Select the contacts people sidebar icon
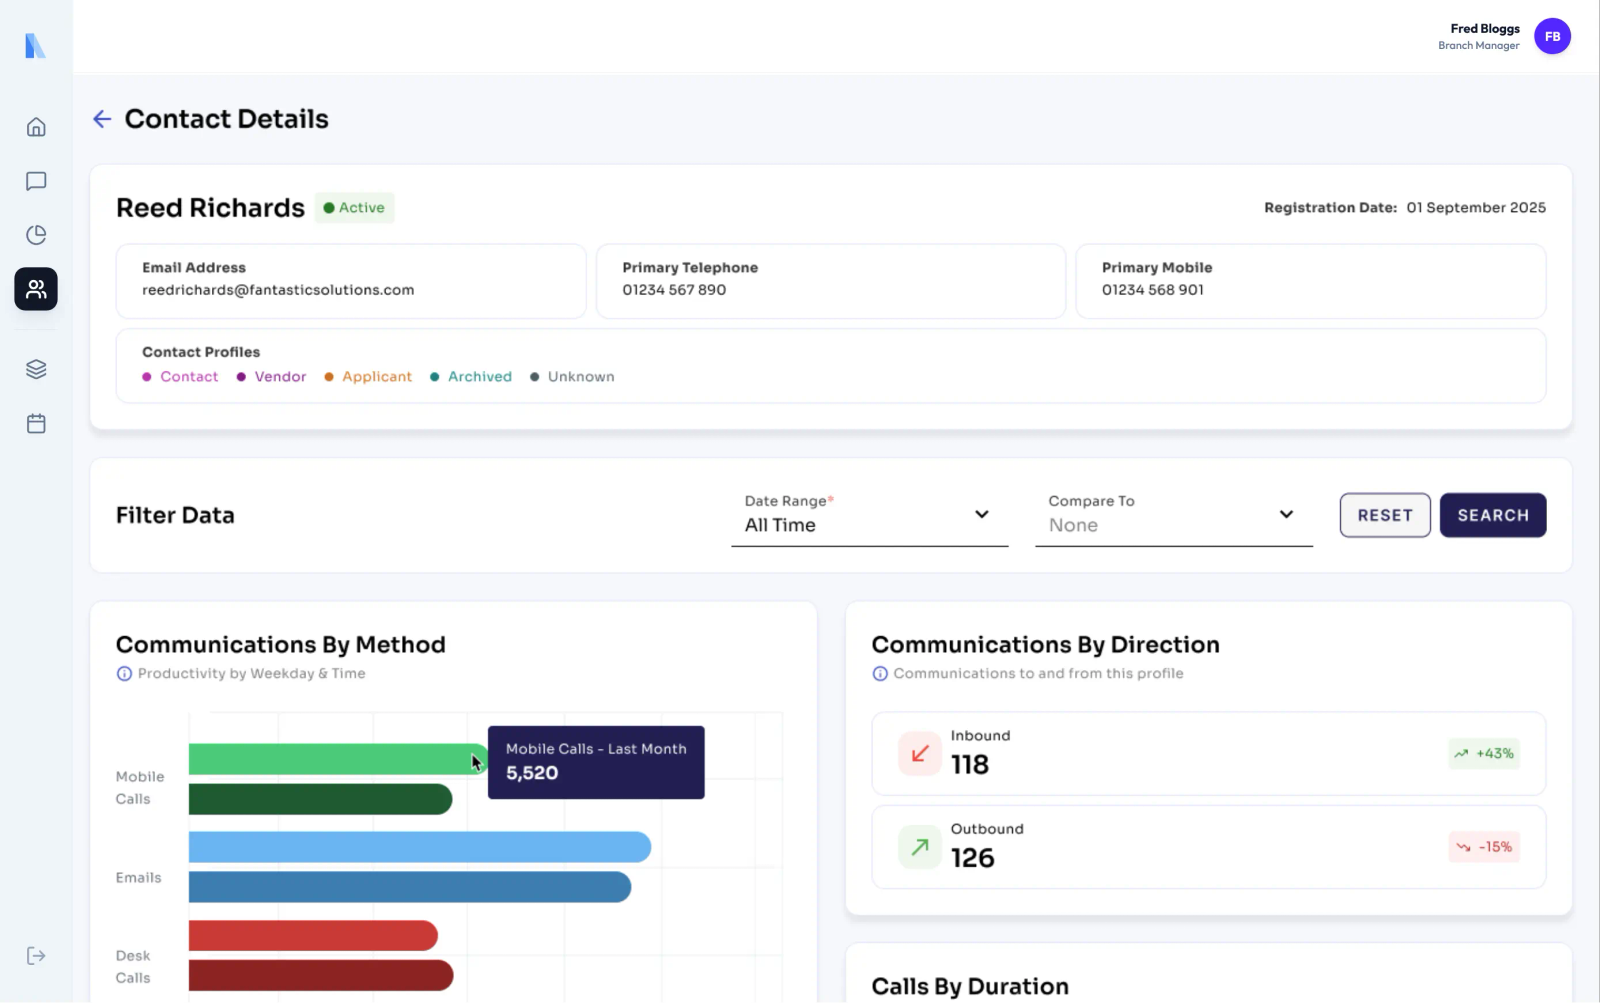The height and width of the screenshot is (1003, 1600). click(x=36, y=289)
